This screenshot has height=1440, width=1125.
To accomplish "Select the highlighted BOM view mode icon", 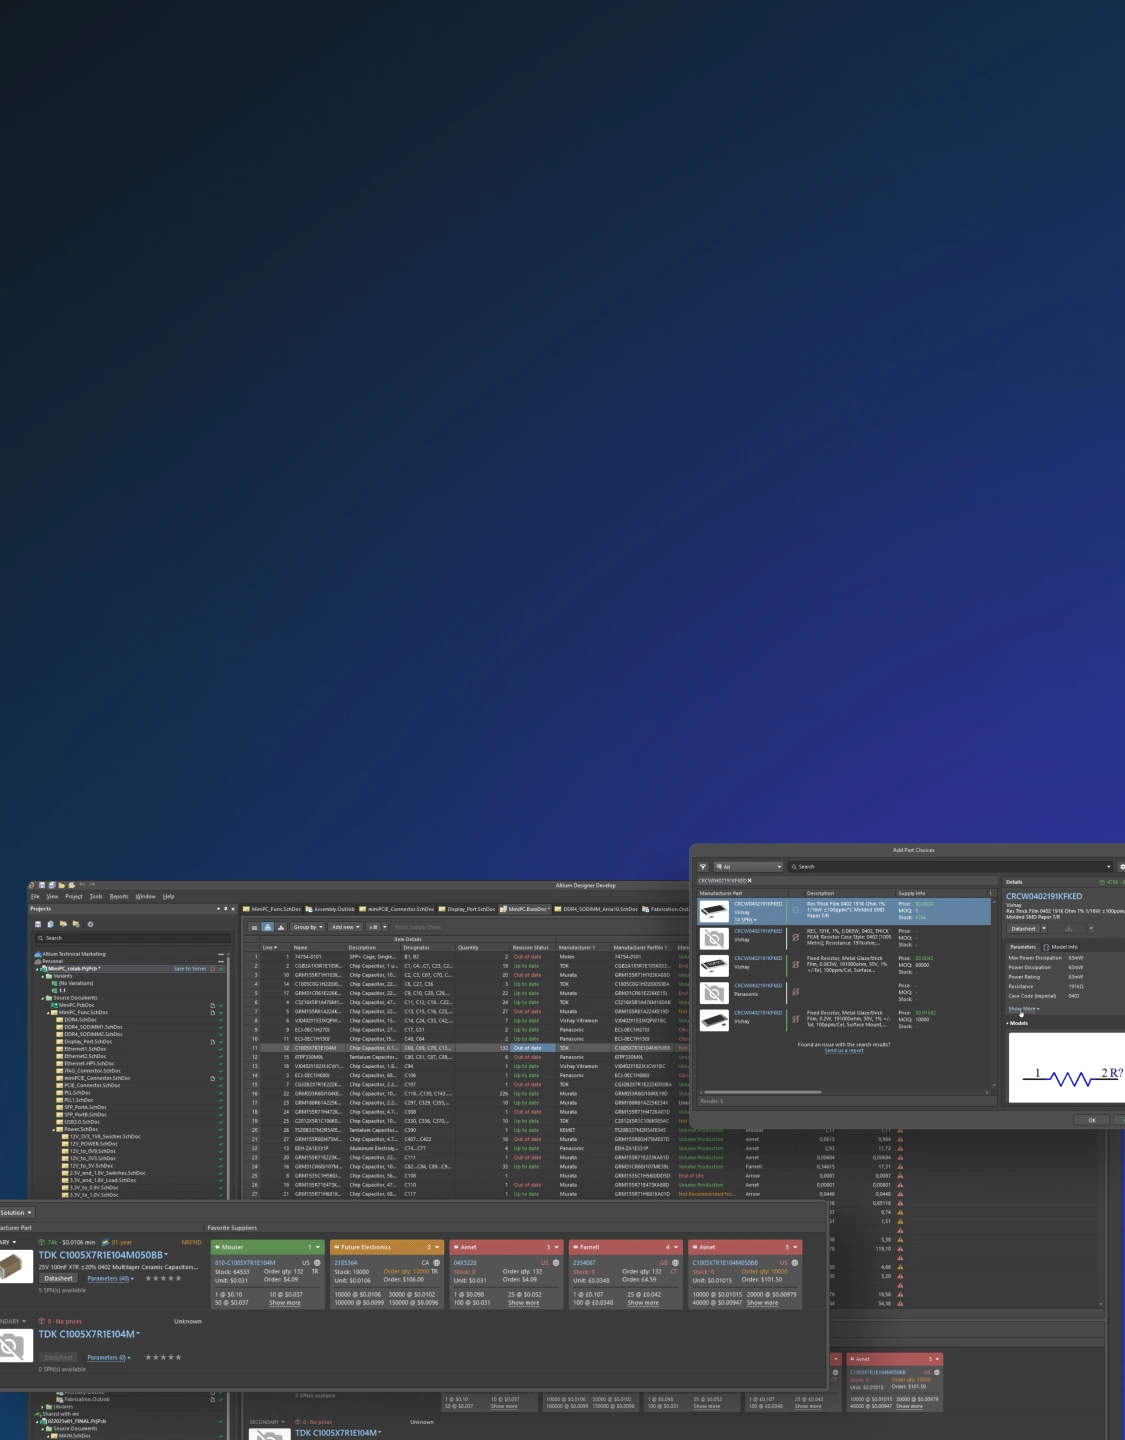I will tap(267, 927).
